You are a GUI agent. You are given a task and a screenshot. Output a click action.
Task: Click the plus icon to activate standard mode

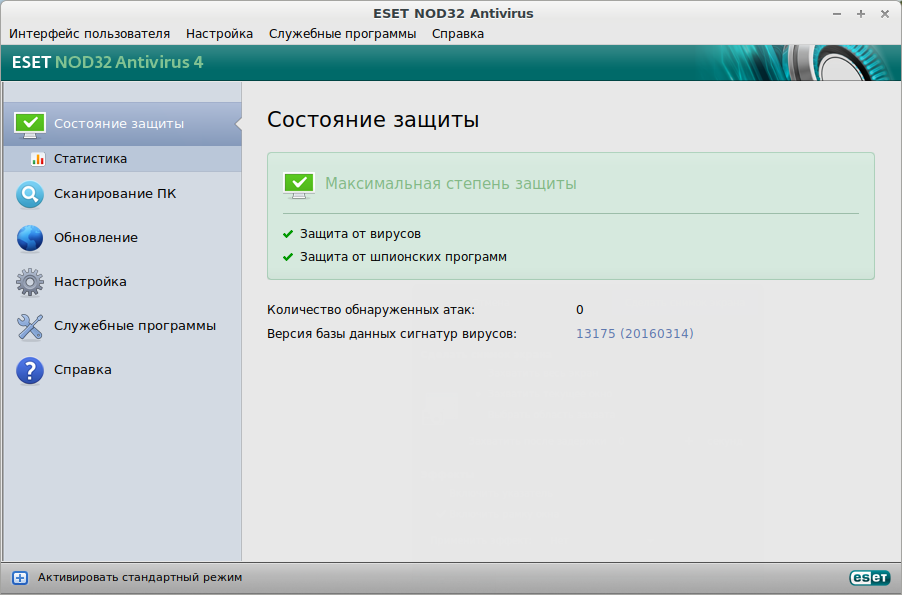click(19, 577)
